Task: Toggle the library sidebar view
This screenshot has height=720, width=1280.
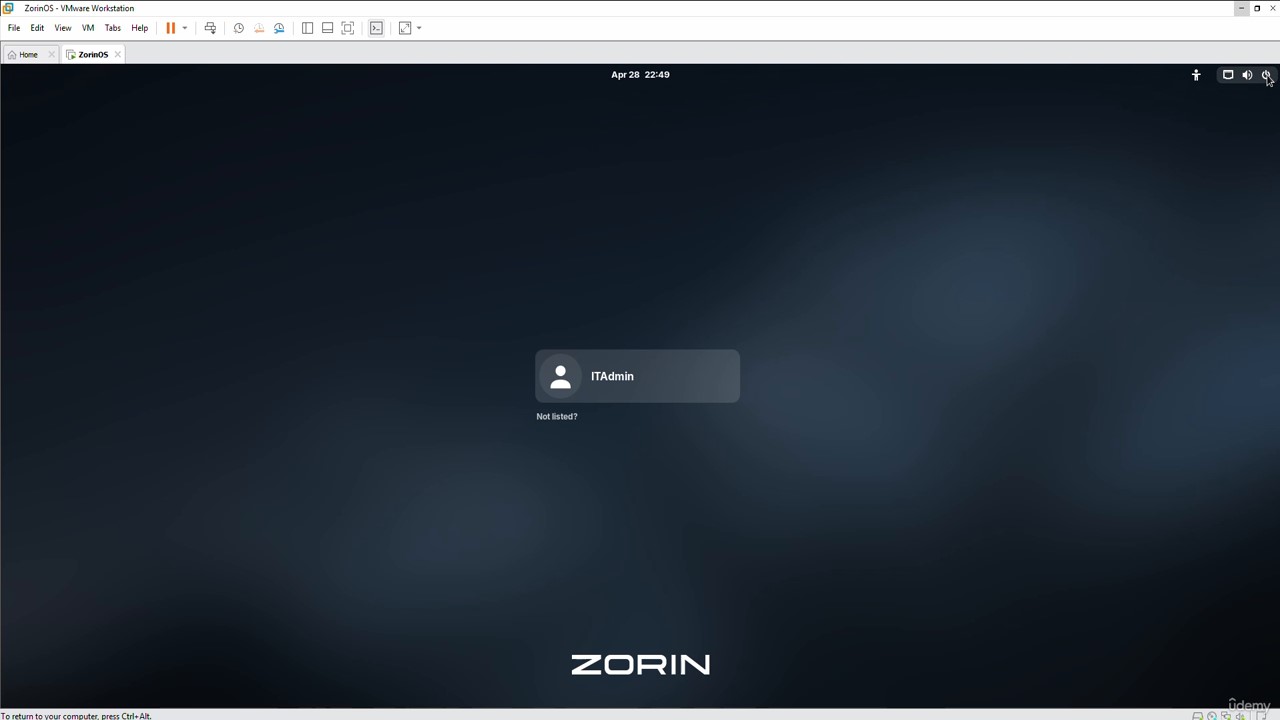Action: pos(307,28)
